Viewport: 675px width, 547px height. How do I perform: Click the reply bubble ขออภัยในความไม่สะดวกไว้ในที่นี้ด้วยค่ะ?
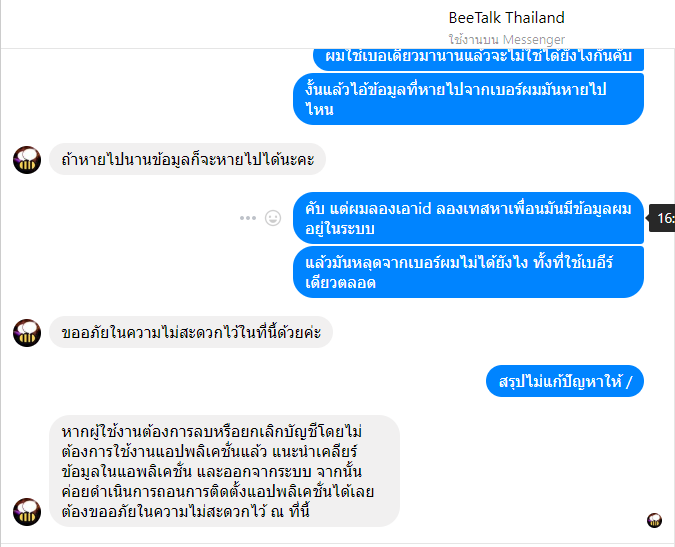(191, 332)
